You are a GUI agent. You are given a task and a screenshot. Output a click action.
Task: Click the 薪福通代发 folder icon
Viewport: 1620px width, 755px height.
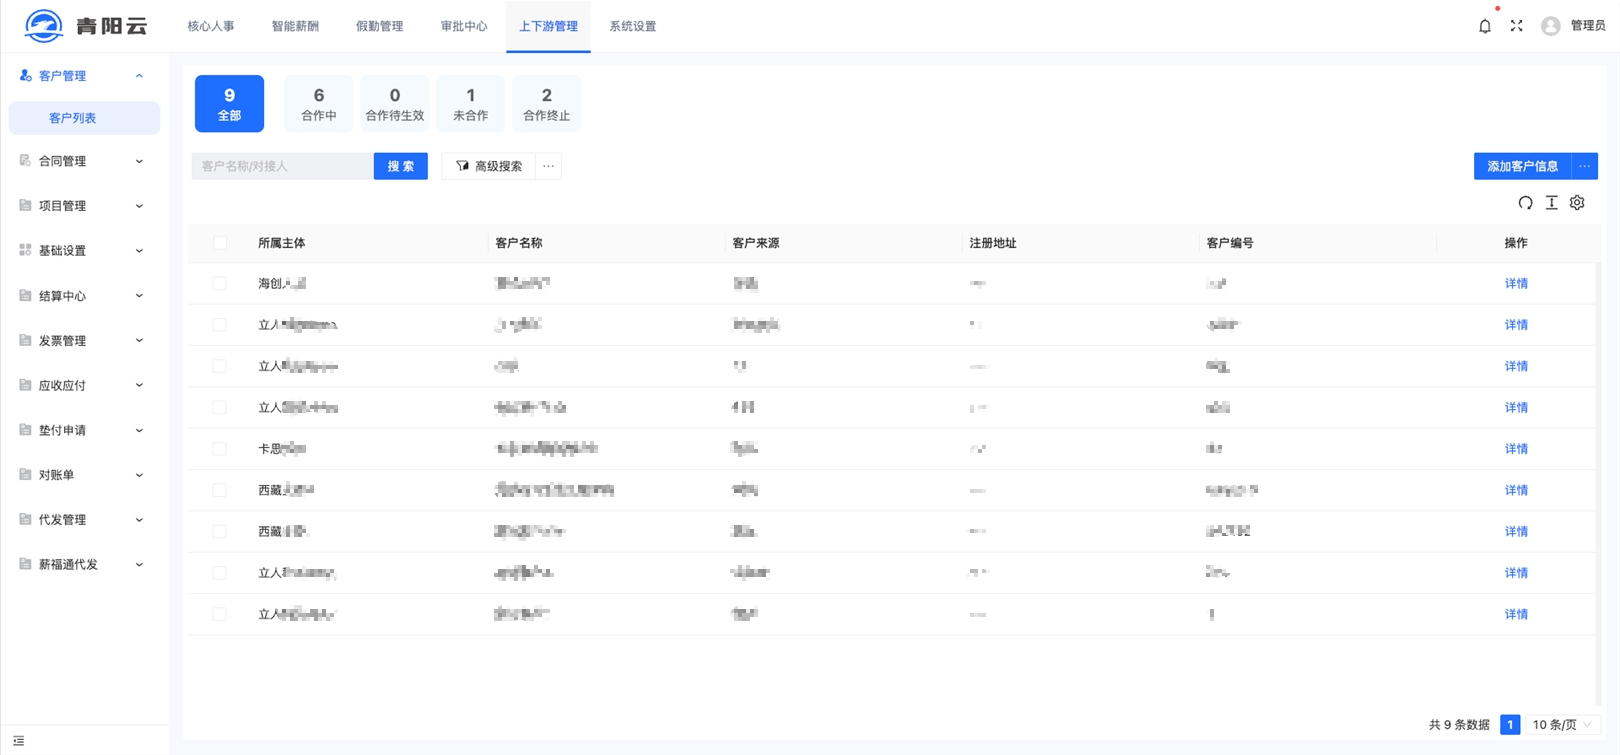pos(25,564)
